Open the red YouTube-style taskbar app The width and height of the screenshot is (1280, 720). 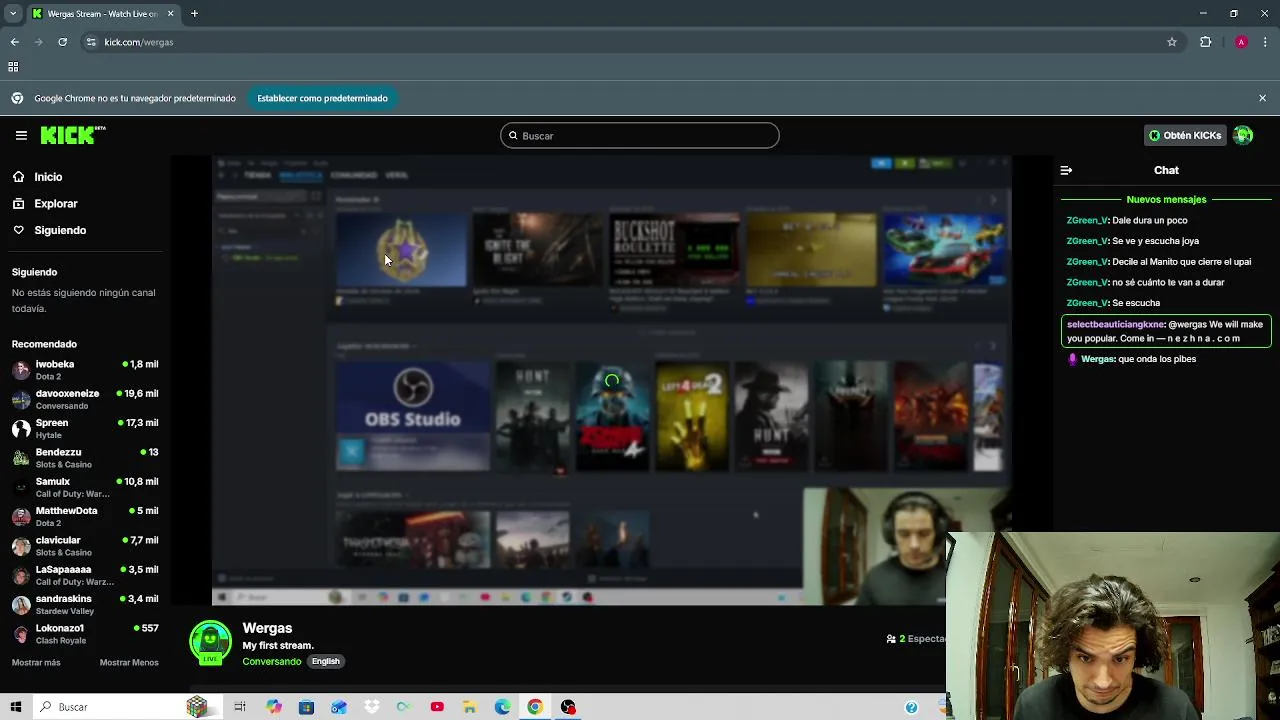click(437, 707)
